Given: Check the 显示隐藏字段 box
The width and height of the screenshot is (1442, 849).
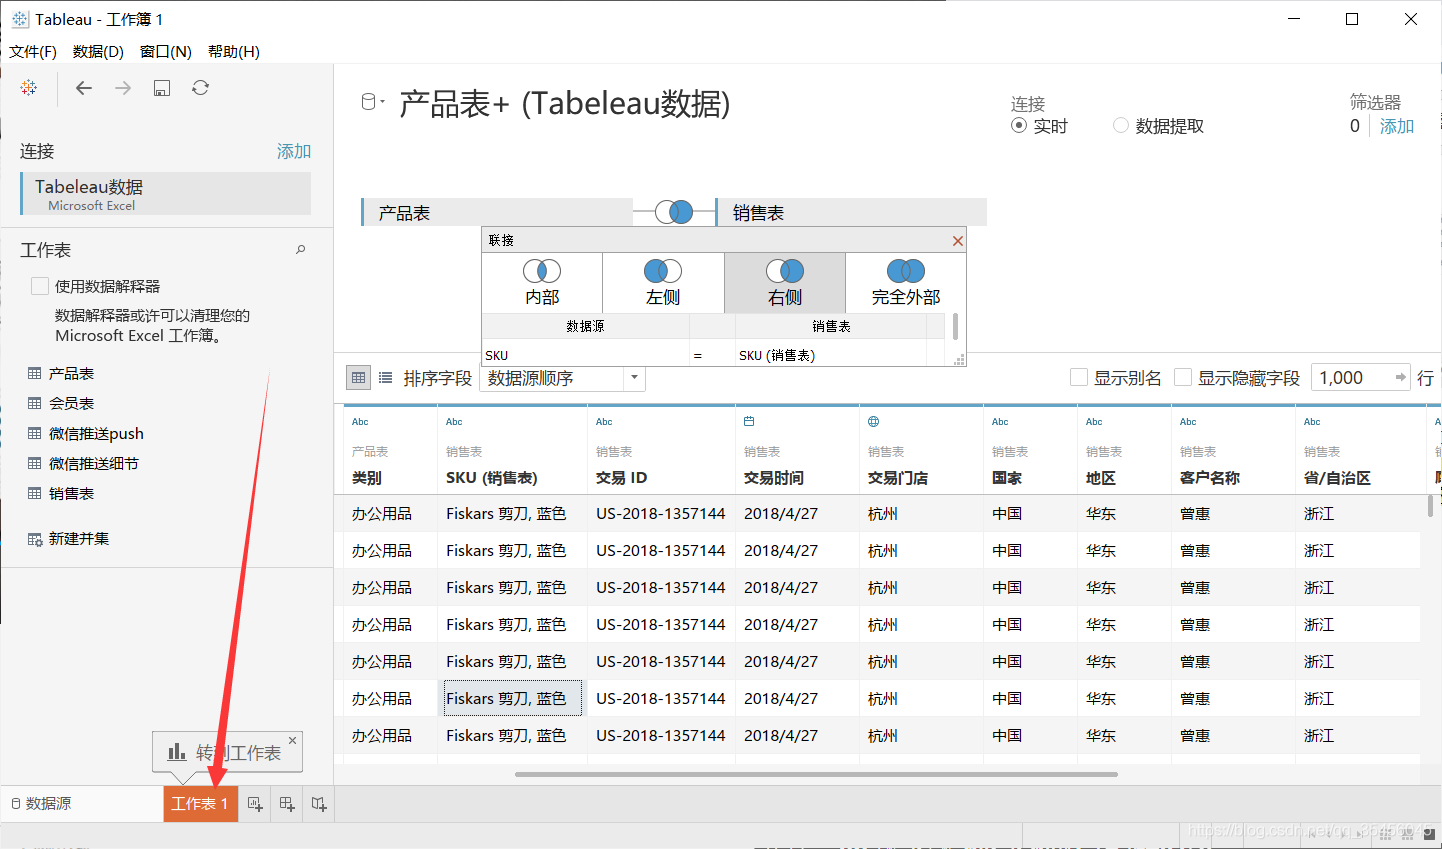Looking at the screenshot, I should (1183, 377).
